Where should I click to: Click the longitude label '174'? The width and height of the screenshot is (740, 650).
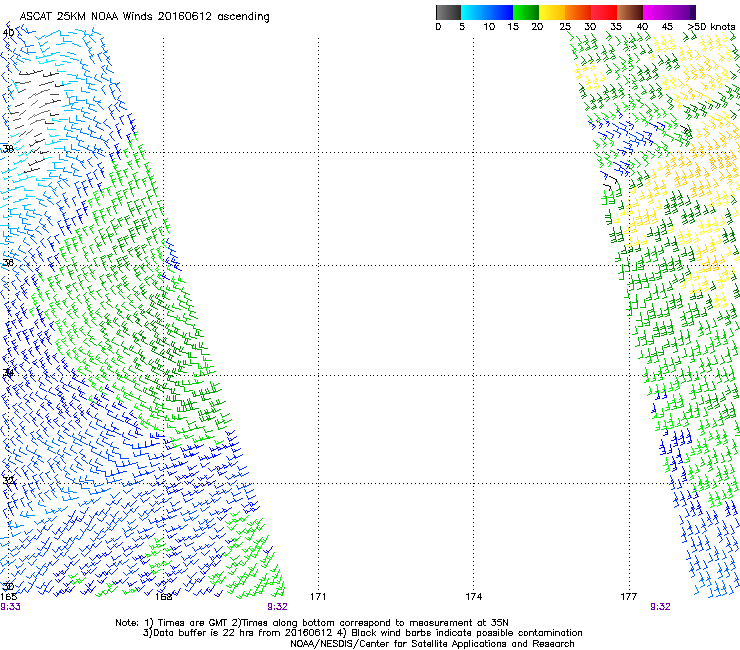pos(473,596)
